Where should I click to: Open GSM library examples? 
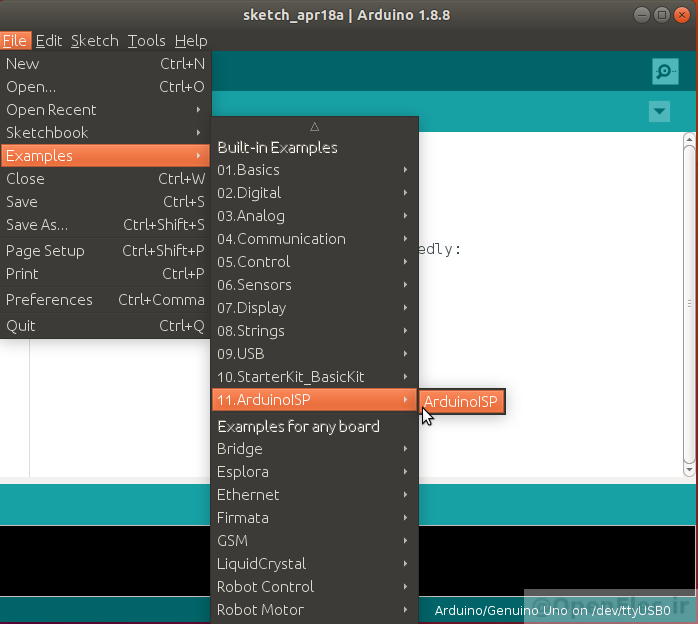point(314,541)
